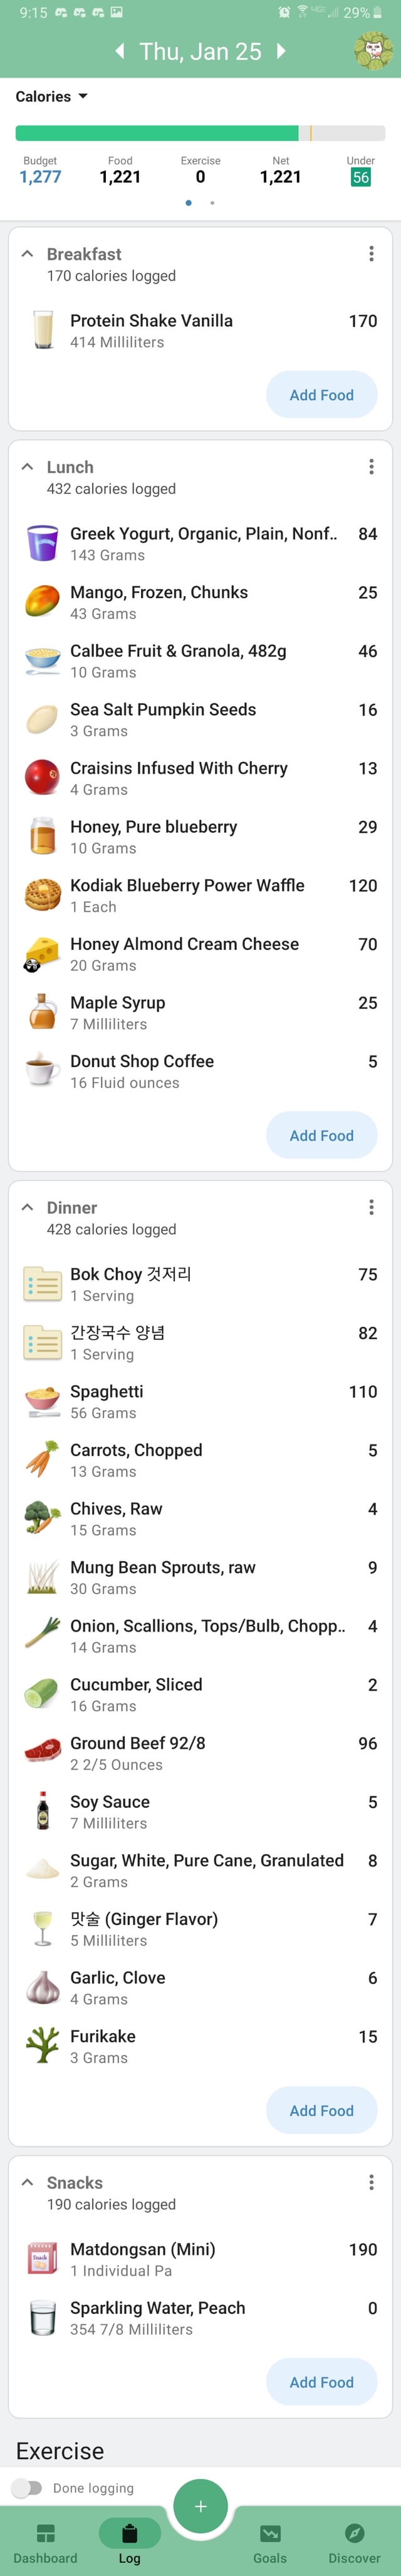Open Lunch three-dot options menu
This screenshot has width=401, height=2576.
[x=371, y=467]
